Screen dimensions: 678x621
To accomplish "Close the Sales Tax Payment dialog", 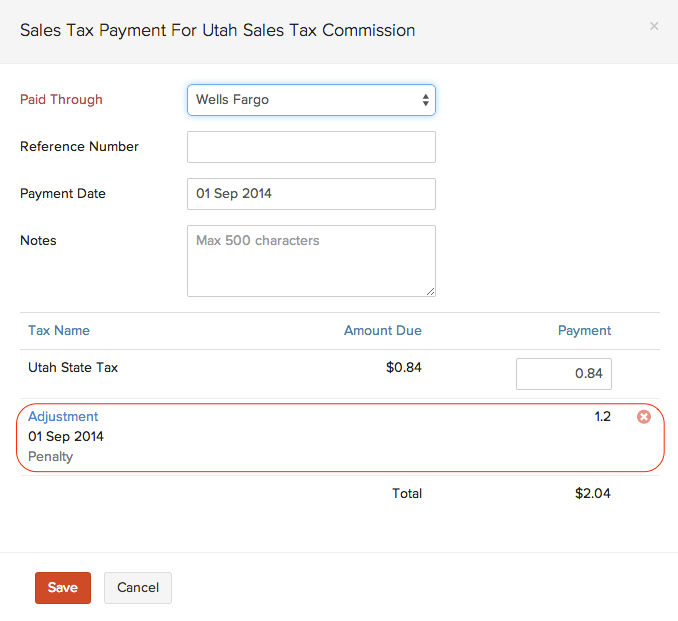I will click(654, 27).
